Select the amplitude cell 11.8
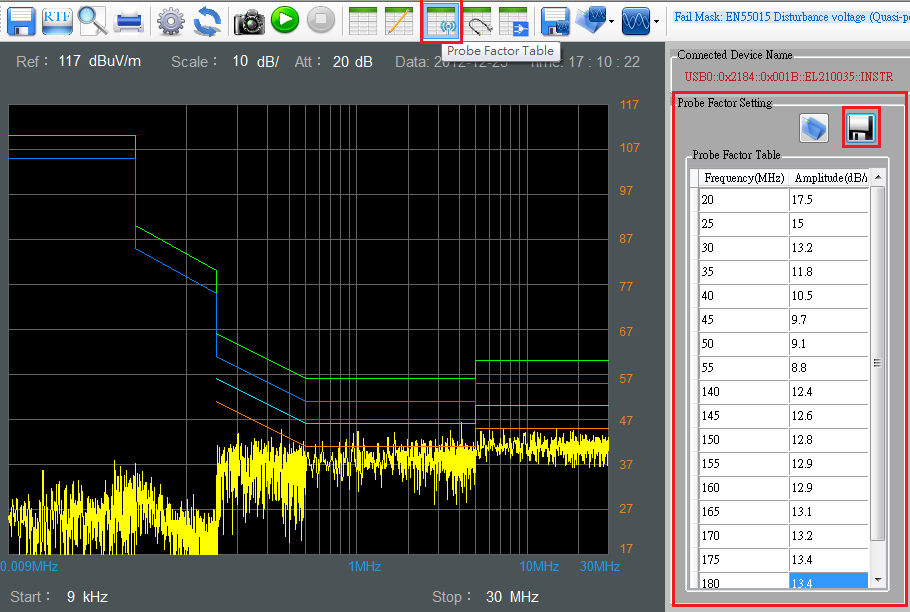Image resolution: width=910 pixels, height=612 pixels. pyautogui.click(x=829, y=272)
